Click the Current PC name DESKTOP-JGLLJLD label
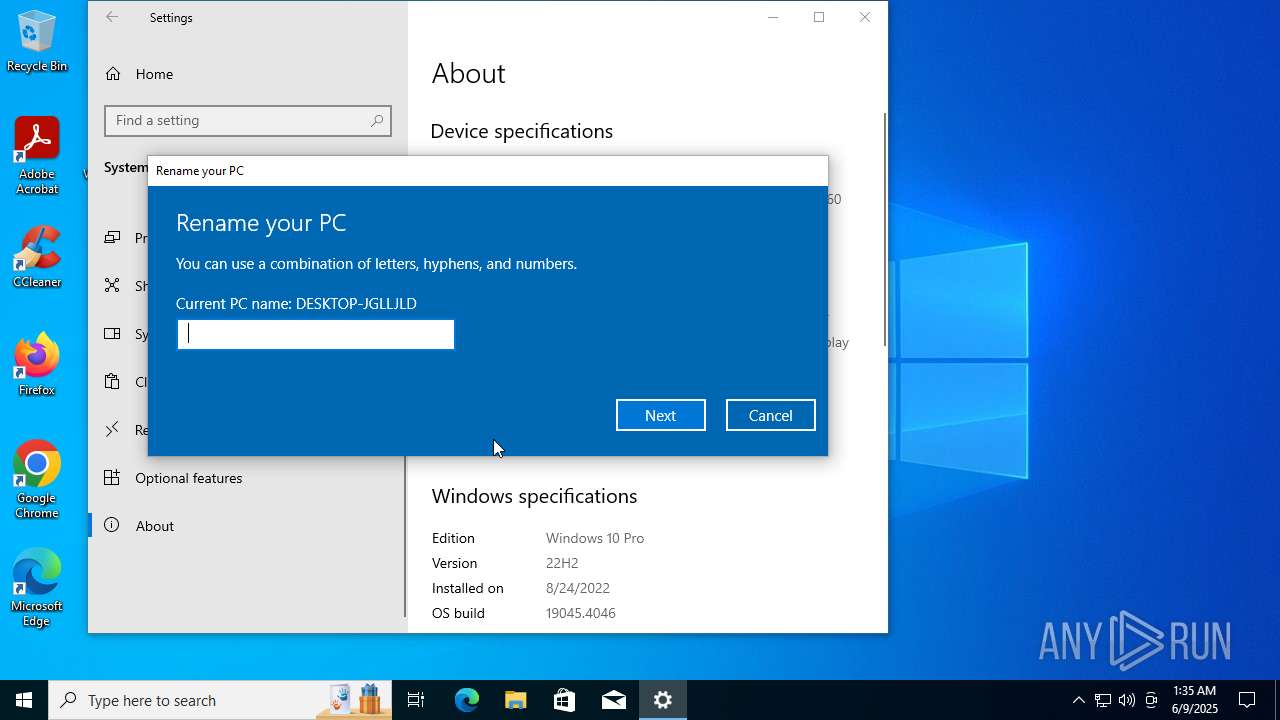The height and width of the screenshot is (720, 1280). click(296, 303)
